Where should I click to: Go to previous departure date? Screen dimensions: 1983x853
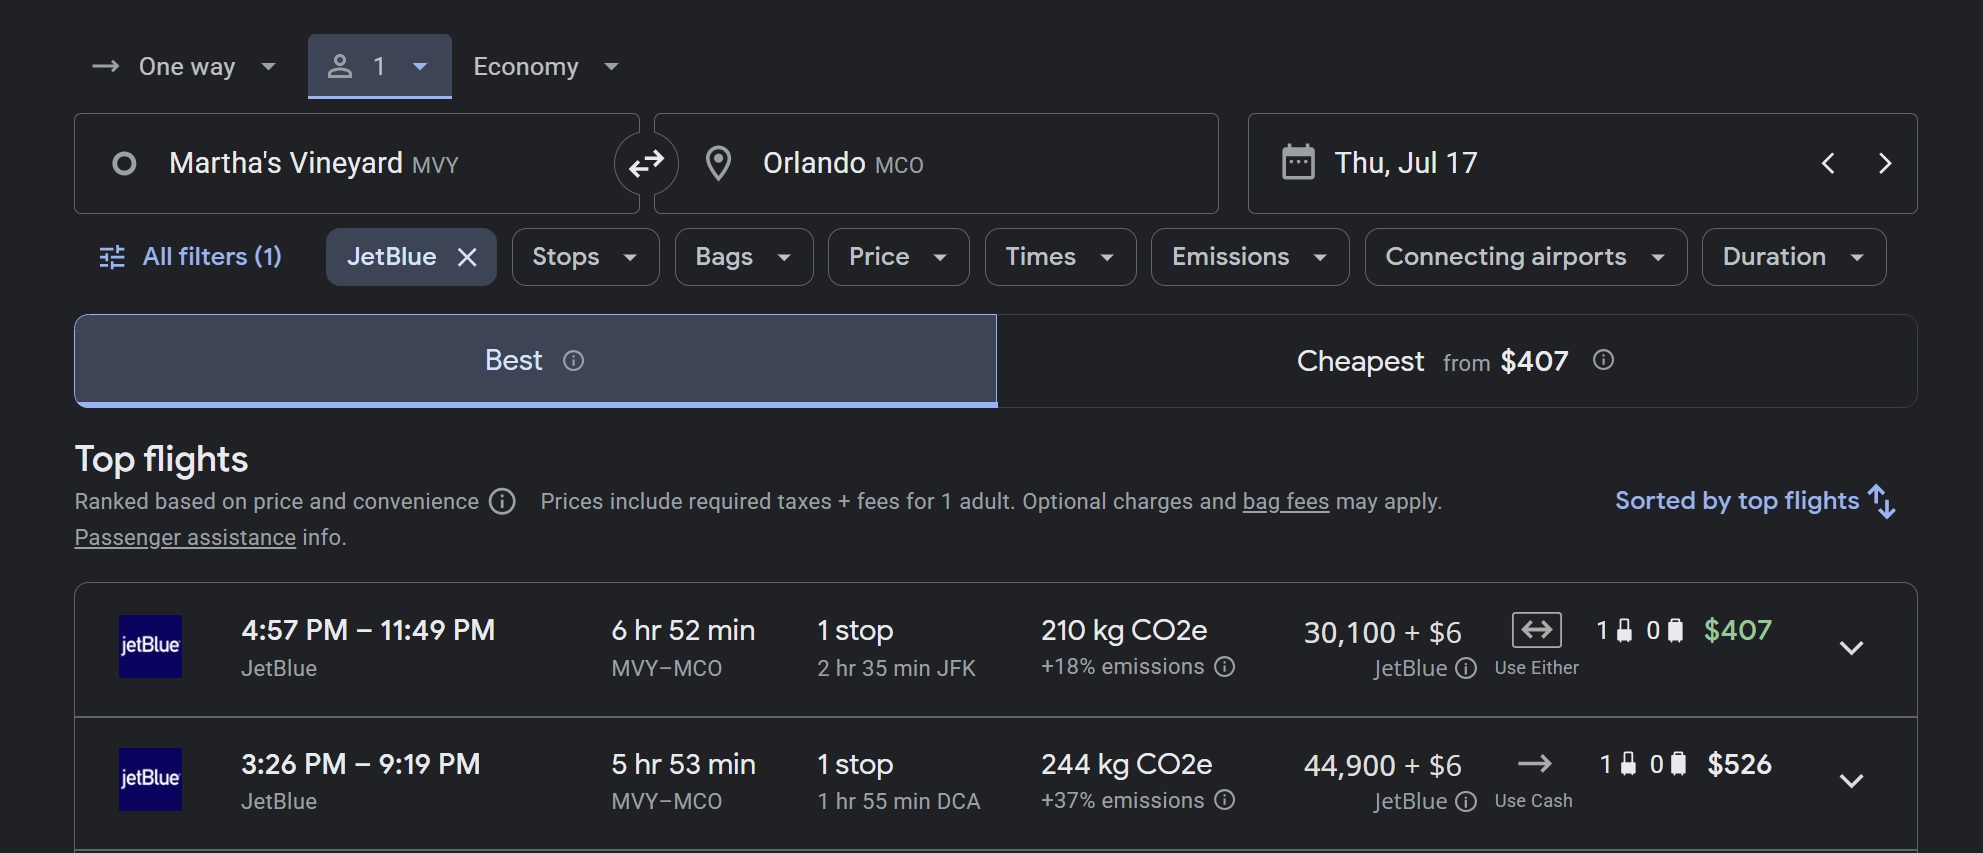coord(1828,163)
